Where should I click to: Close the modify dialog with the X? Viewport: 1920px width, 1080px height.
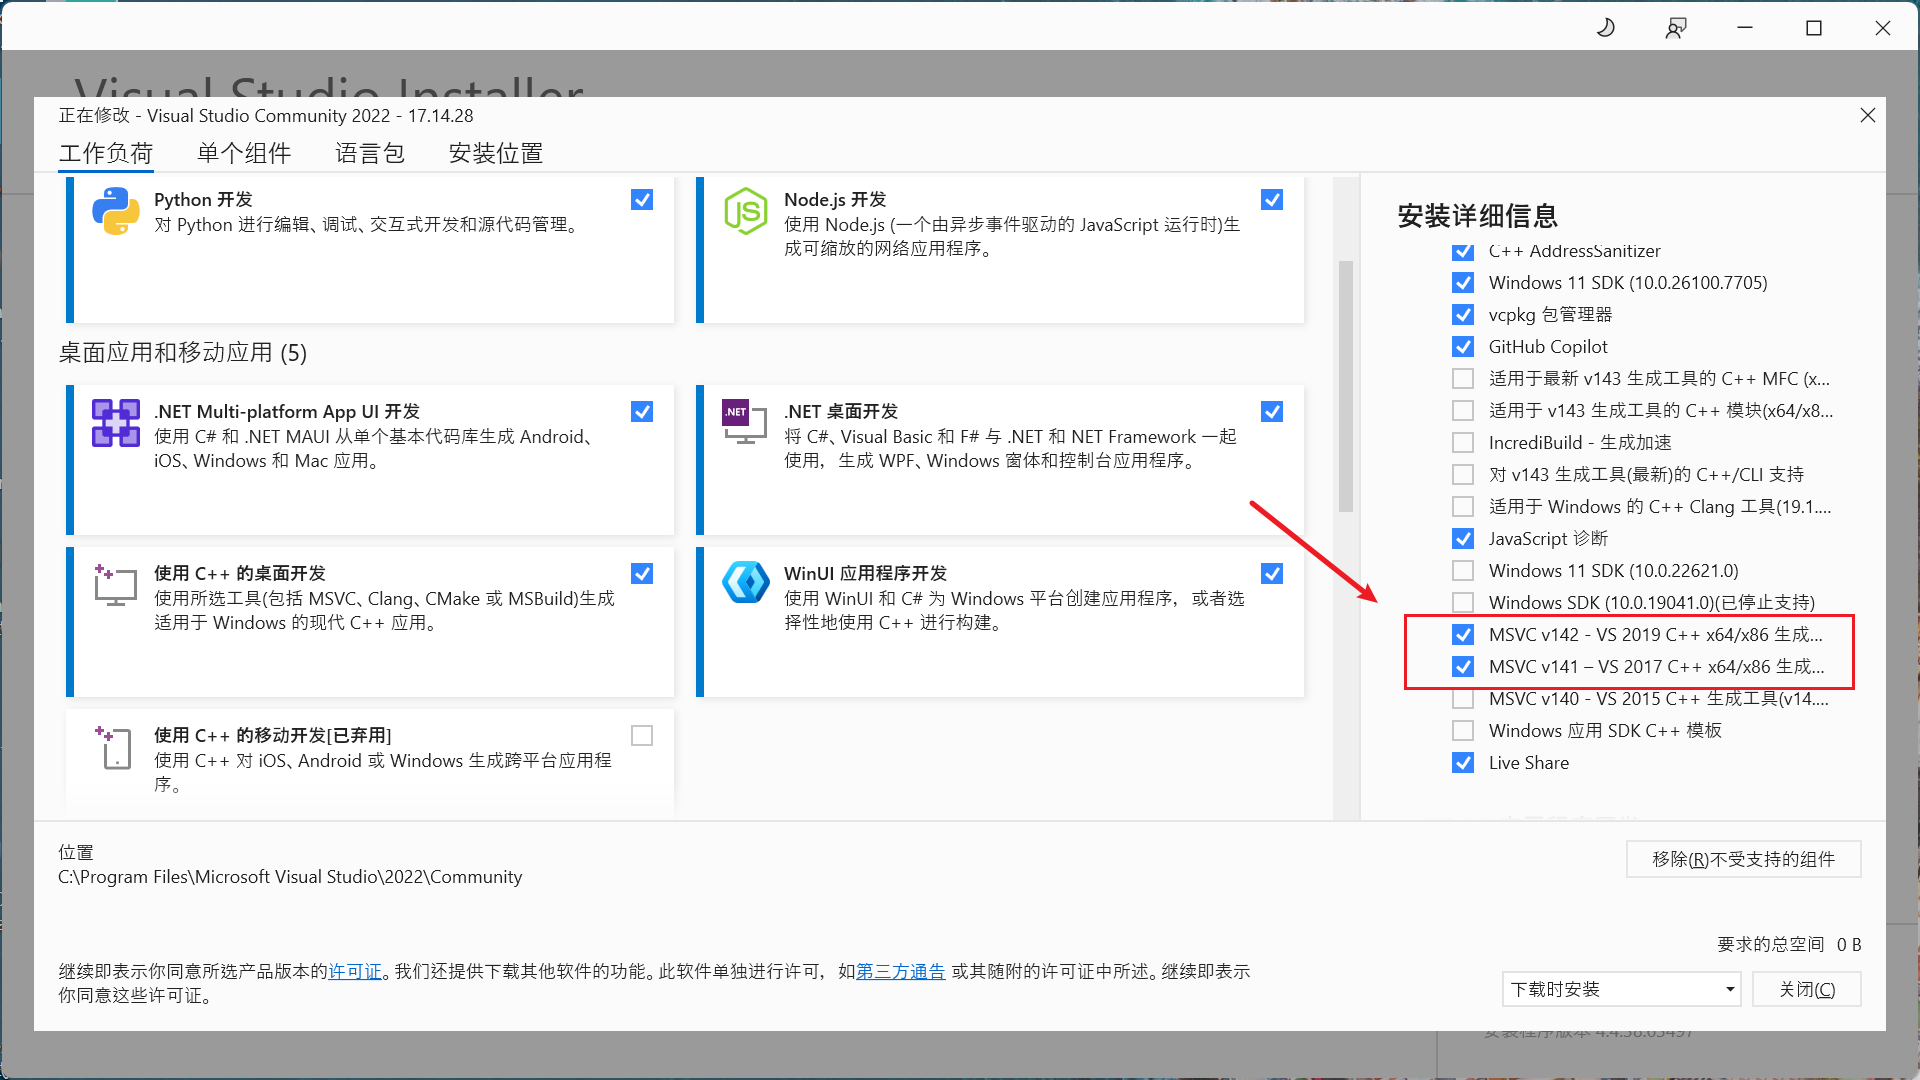tap(1867, 115)
